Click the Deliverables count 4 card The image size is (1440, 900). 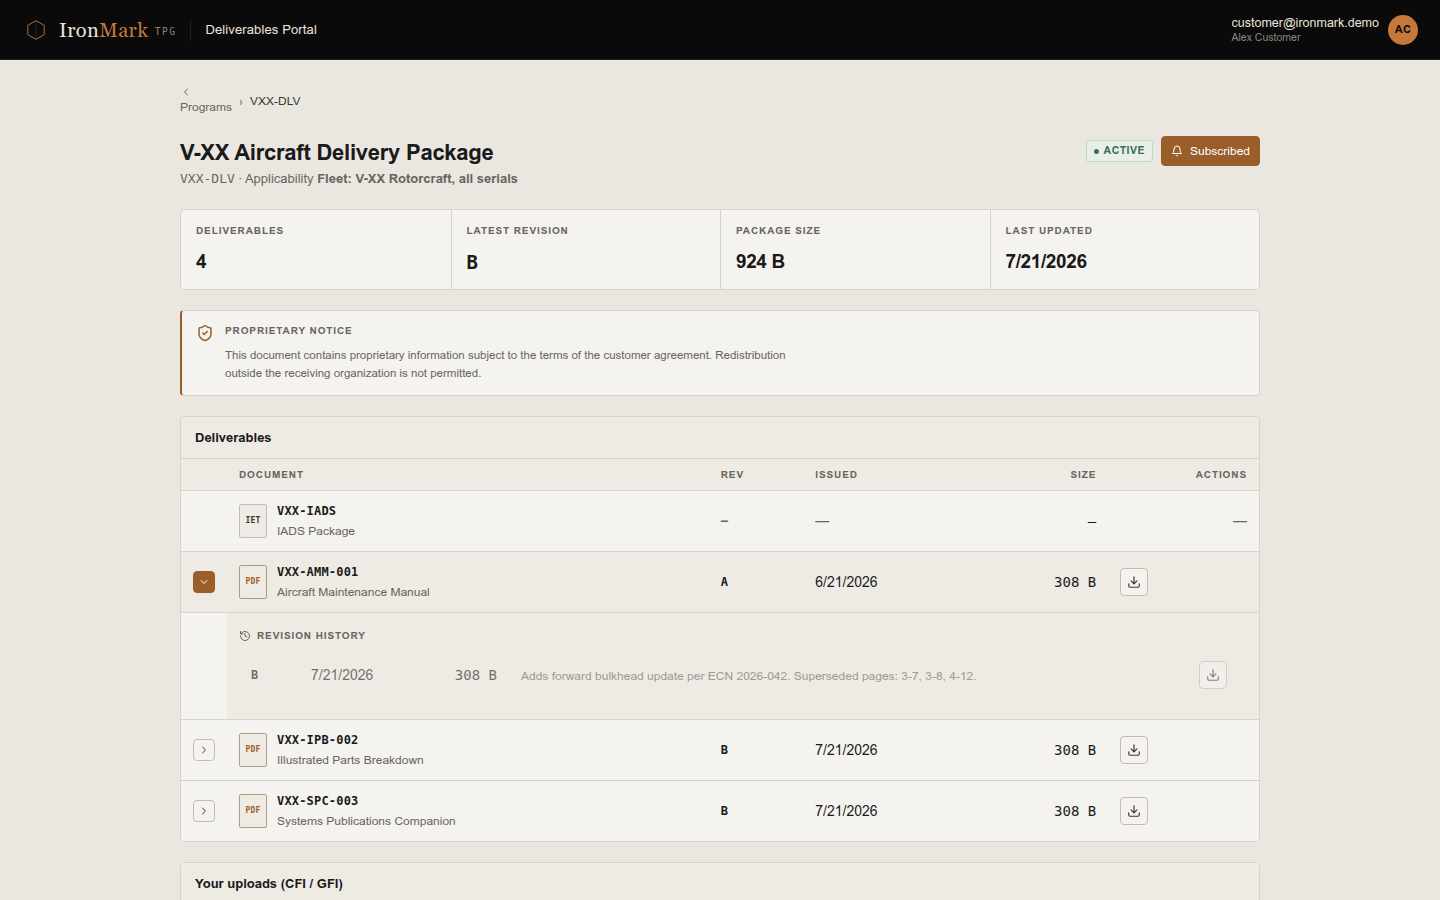(316, 250)
